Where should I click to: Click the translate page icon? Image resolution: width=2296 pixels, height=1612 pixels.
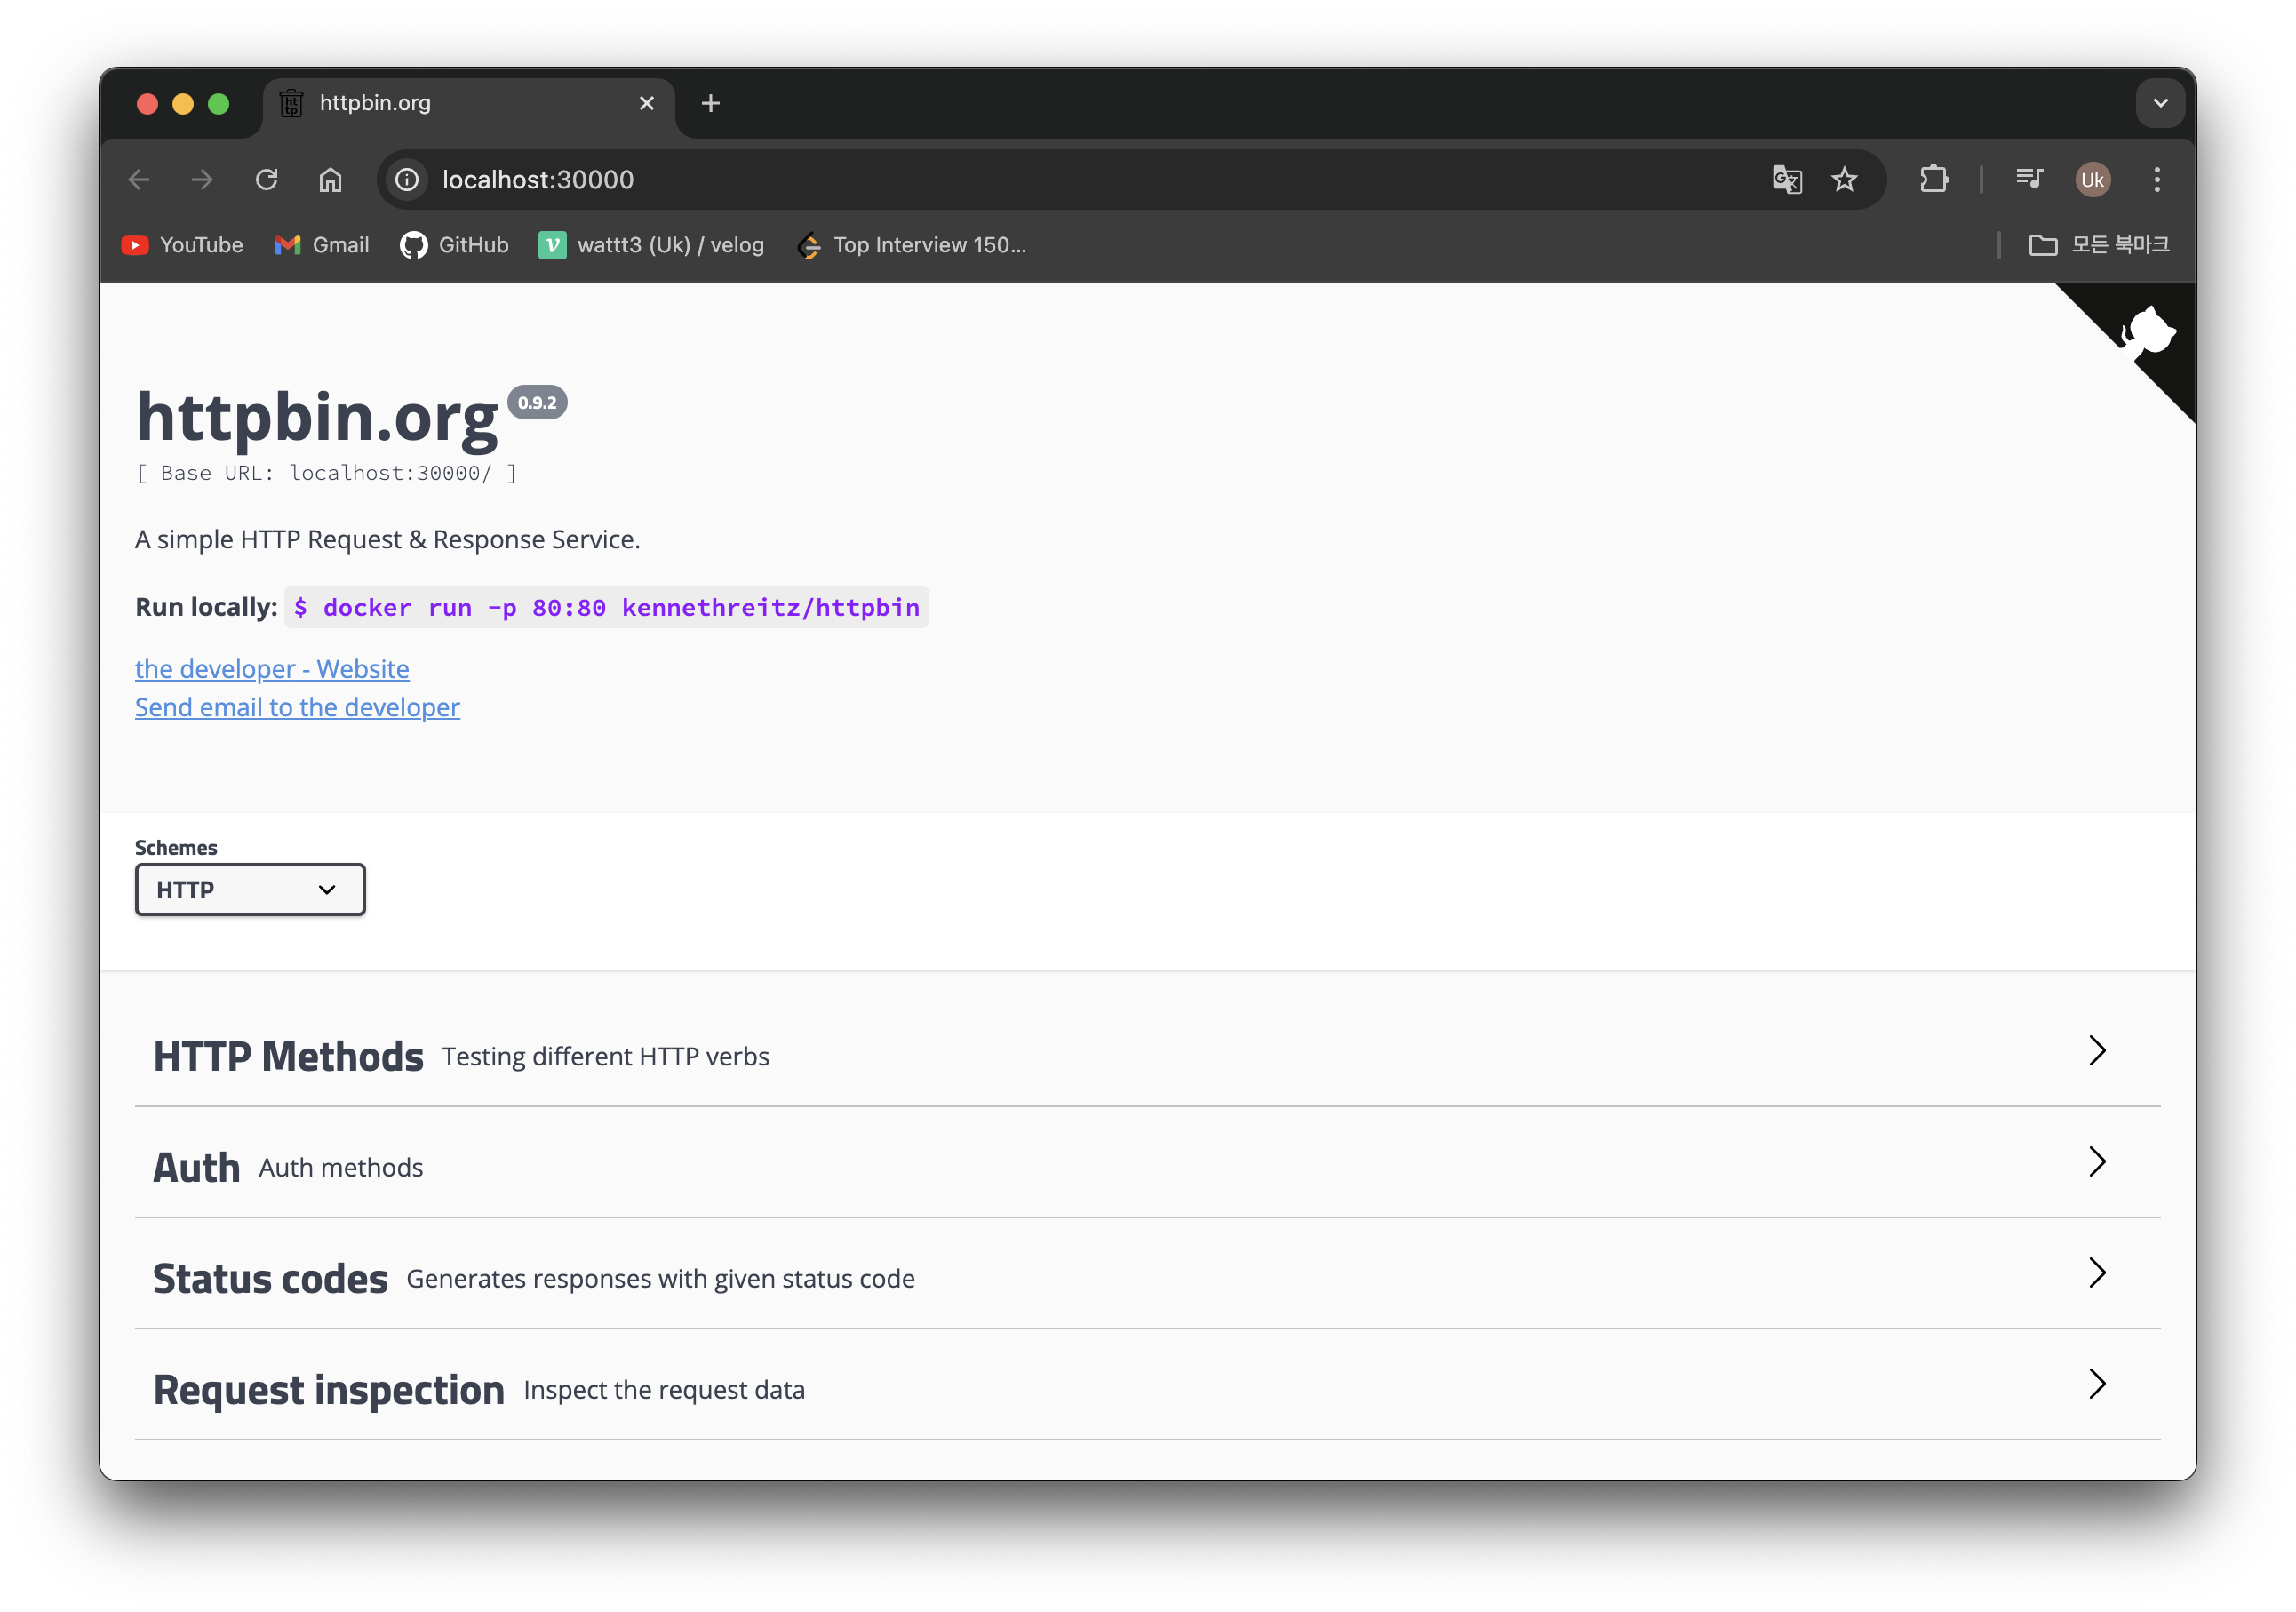(x=1787, y=180)
